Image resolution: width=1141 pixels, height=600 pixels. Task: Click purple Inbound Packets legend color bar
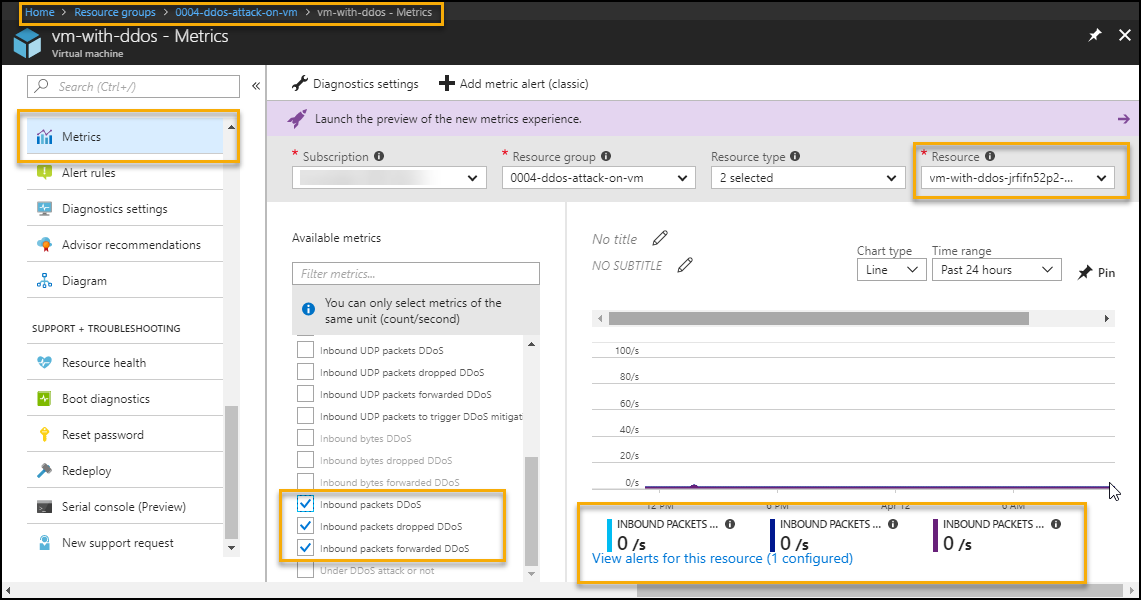936,535
